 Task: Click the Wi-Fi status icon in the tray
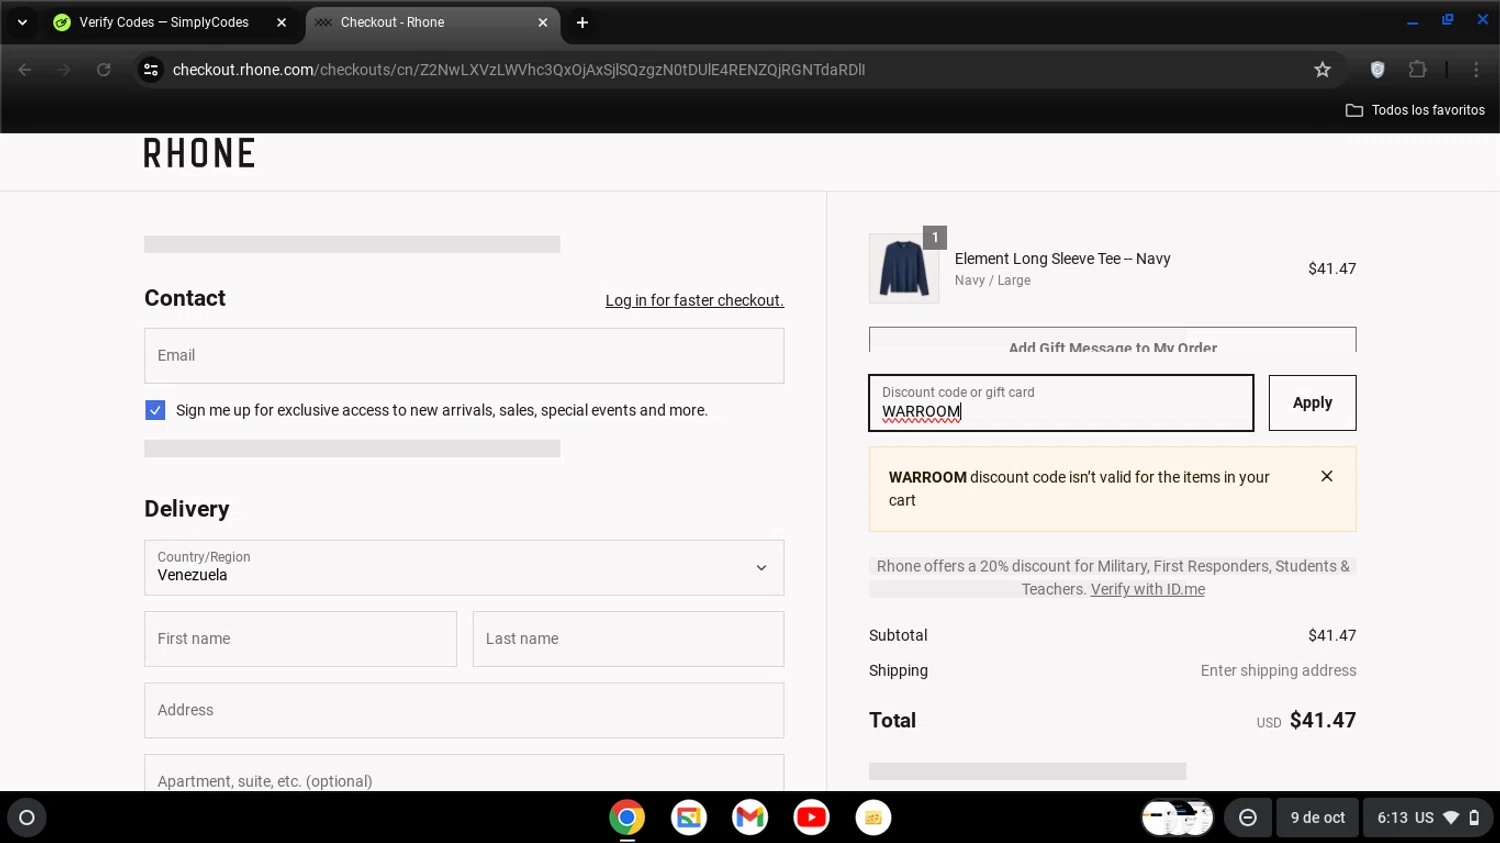(1451, 818)
